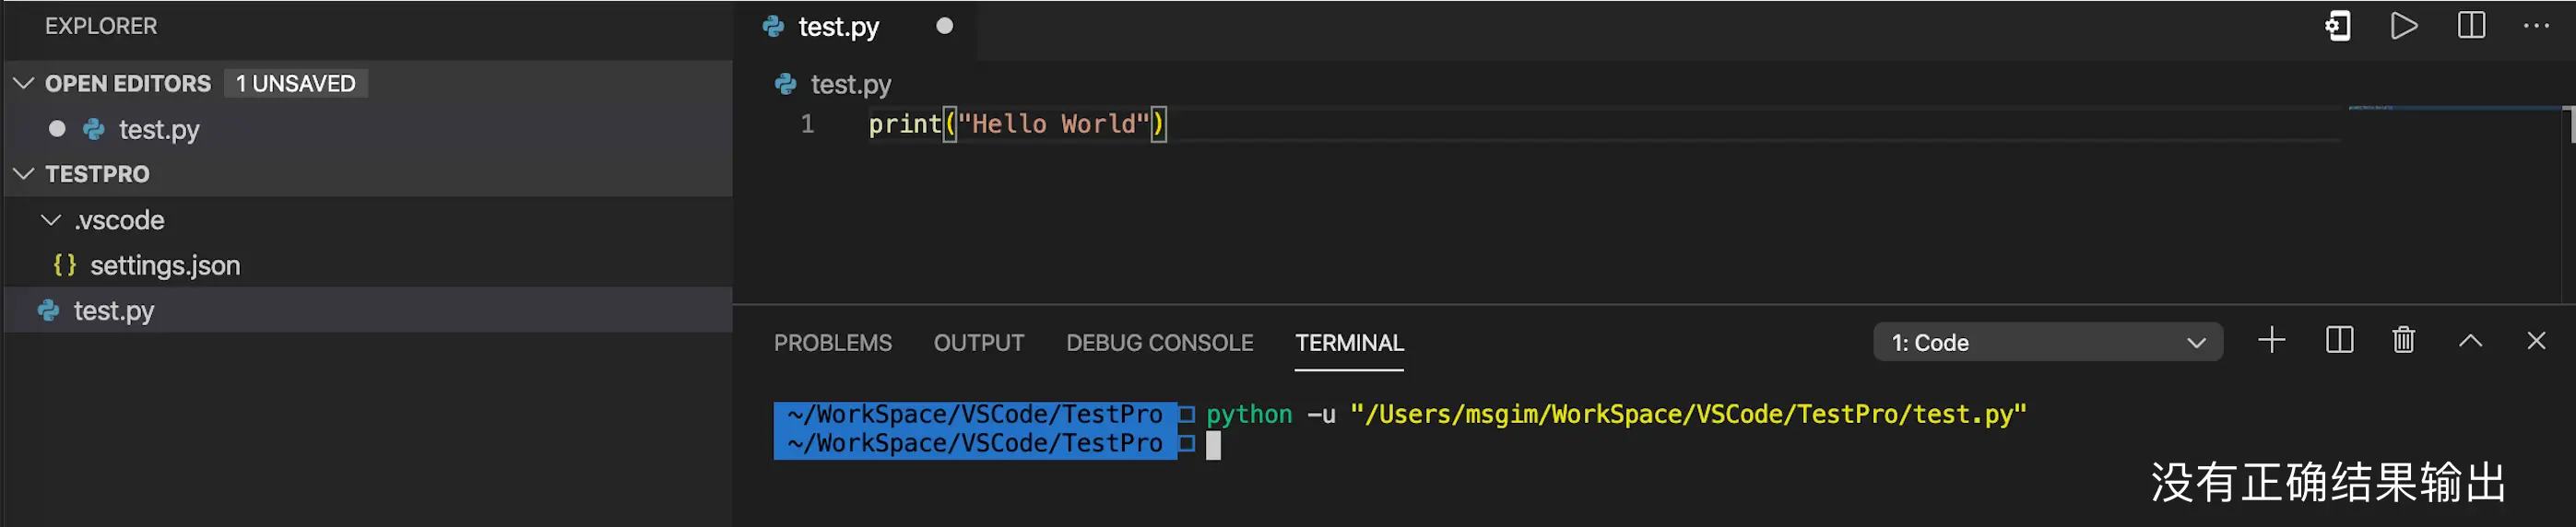Kill the terminal with trash icon
The image size is (2576, 527).
(x=2404, y=341)
